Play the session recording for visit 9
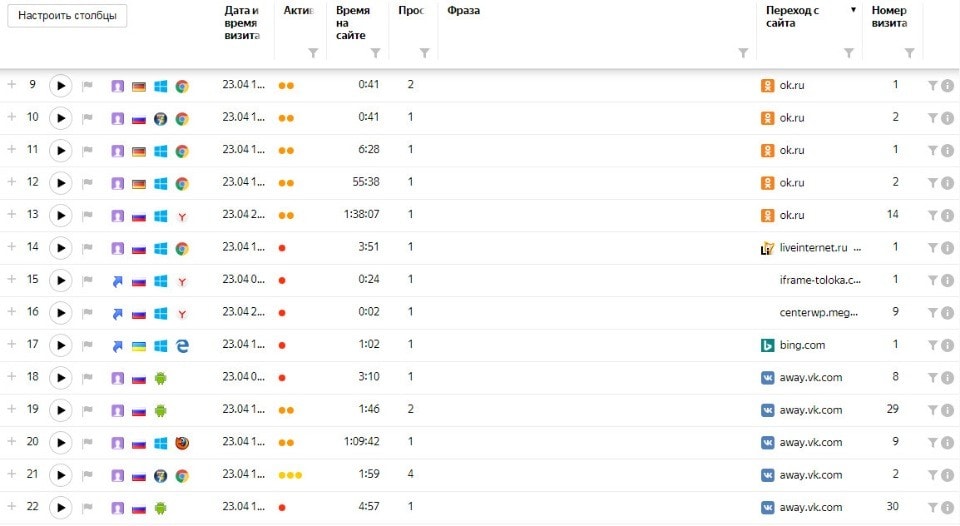 point(61,86)
